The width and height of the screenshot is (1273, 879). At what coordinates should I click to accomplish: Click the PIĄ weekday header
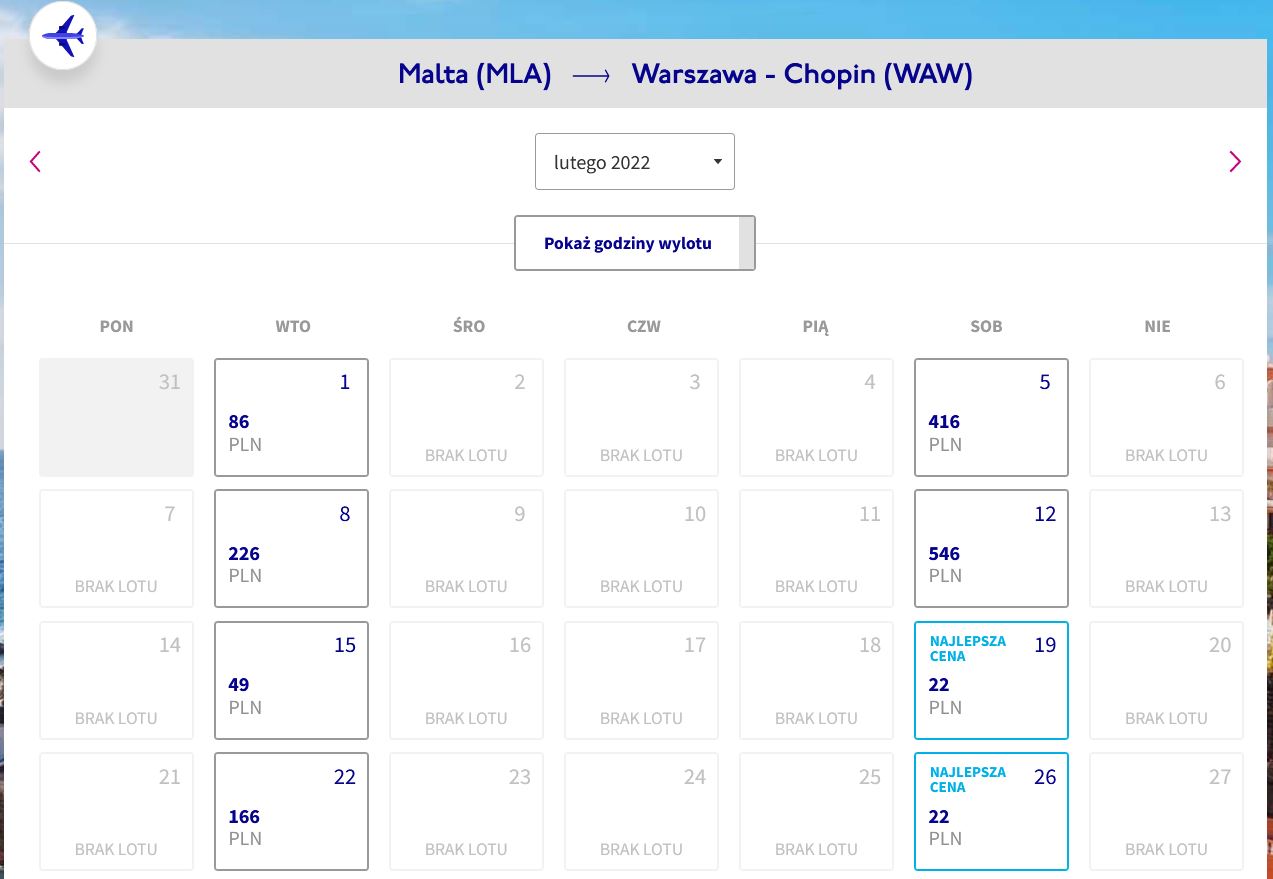[x=816, y=326]
